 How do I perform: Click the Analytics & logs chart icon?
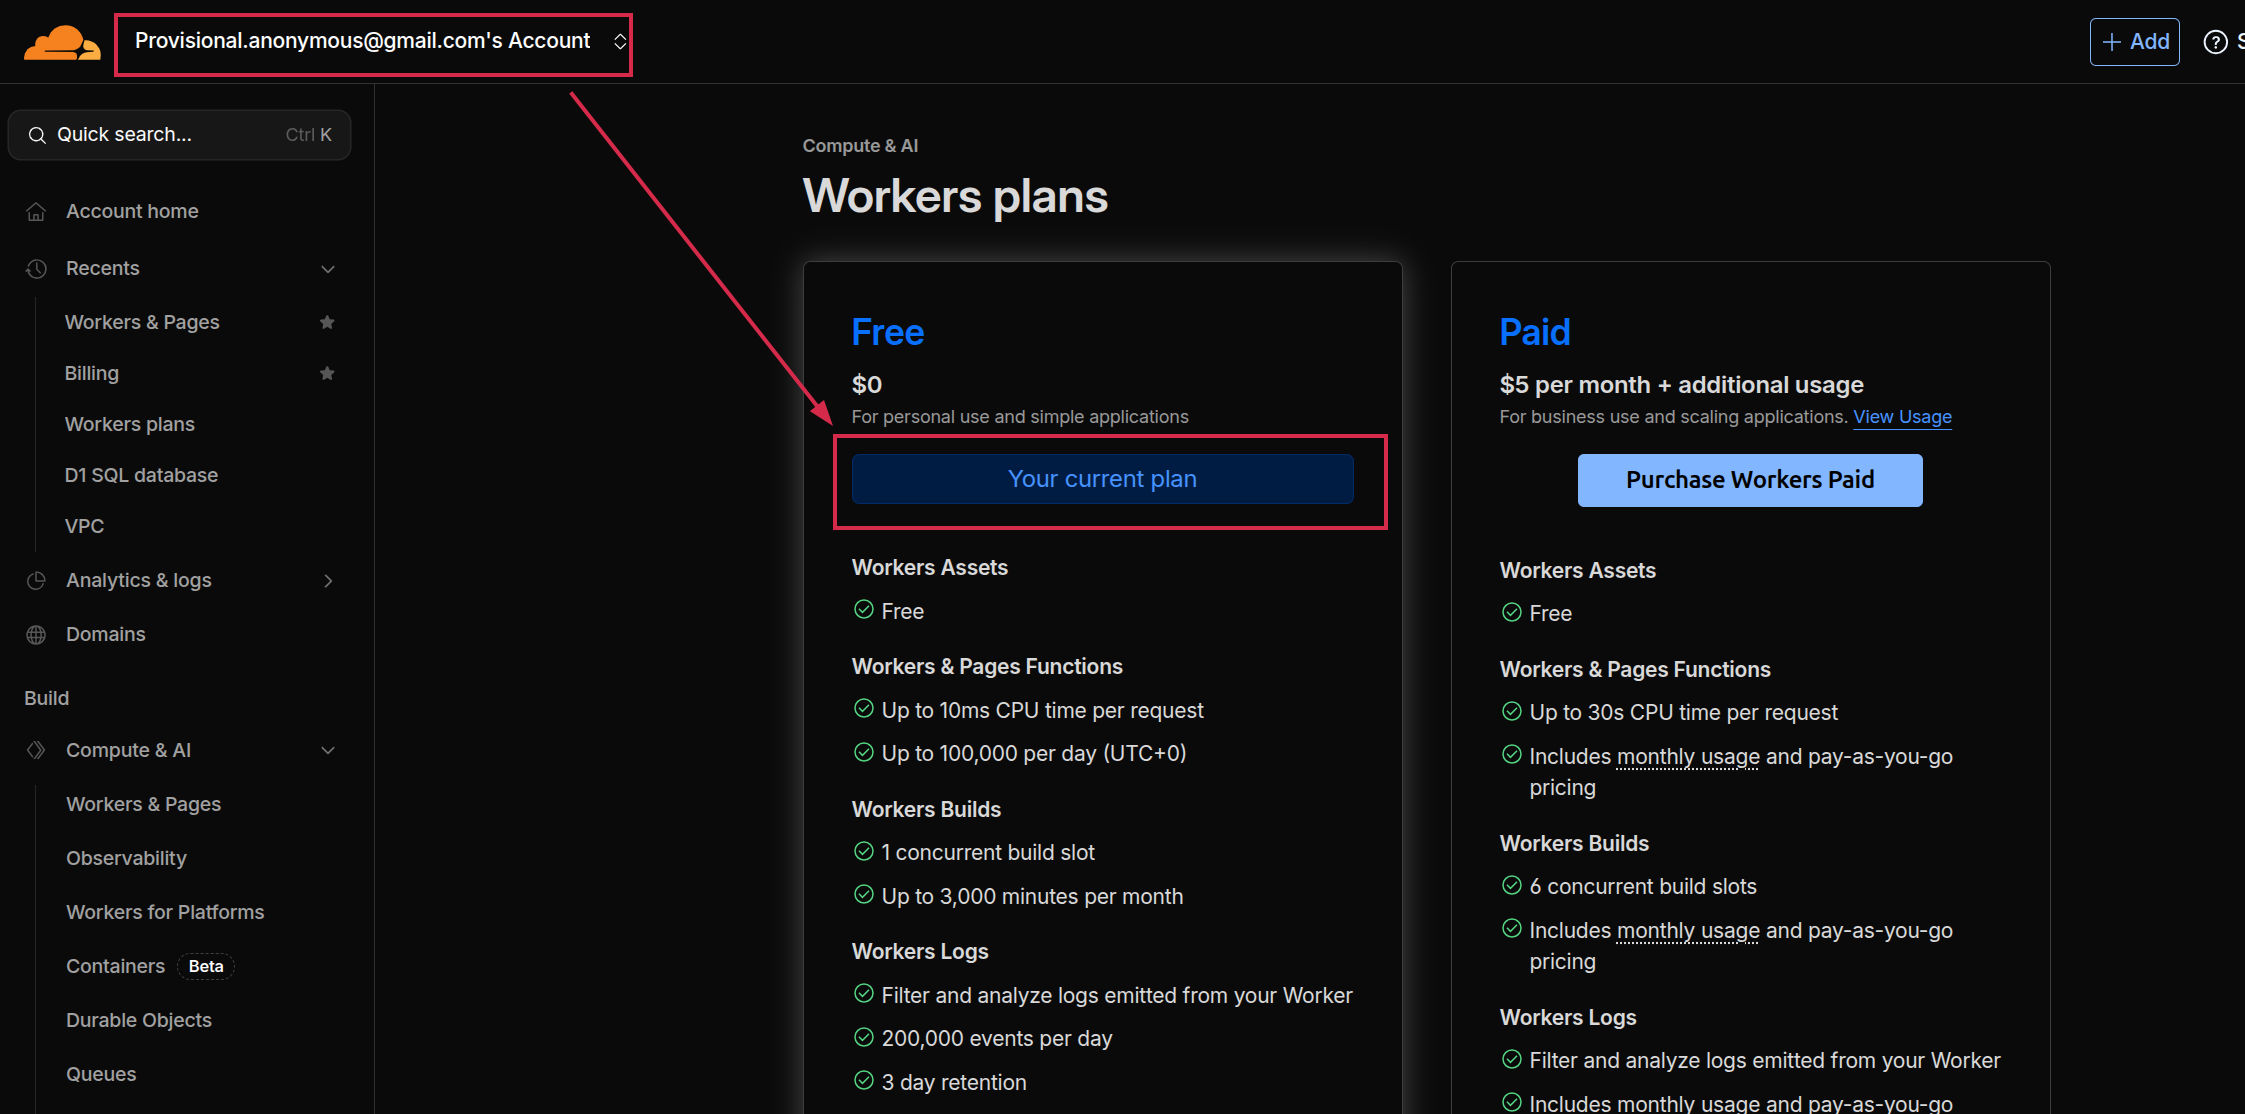[x=36, y=581]
